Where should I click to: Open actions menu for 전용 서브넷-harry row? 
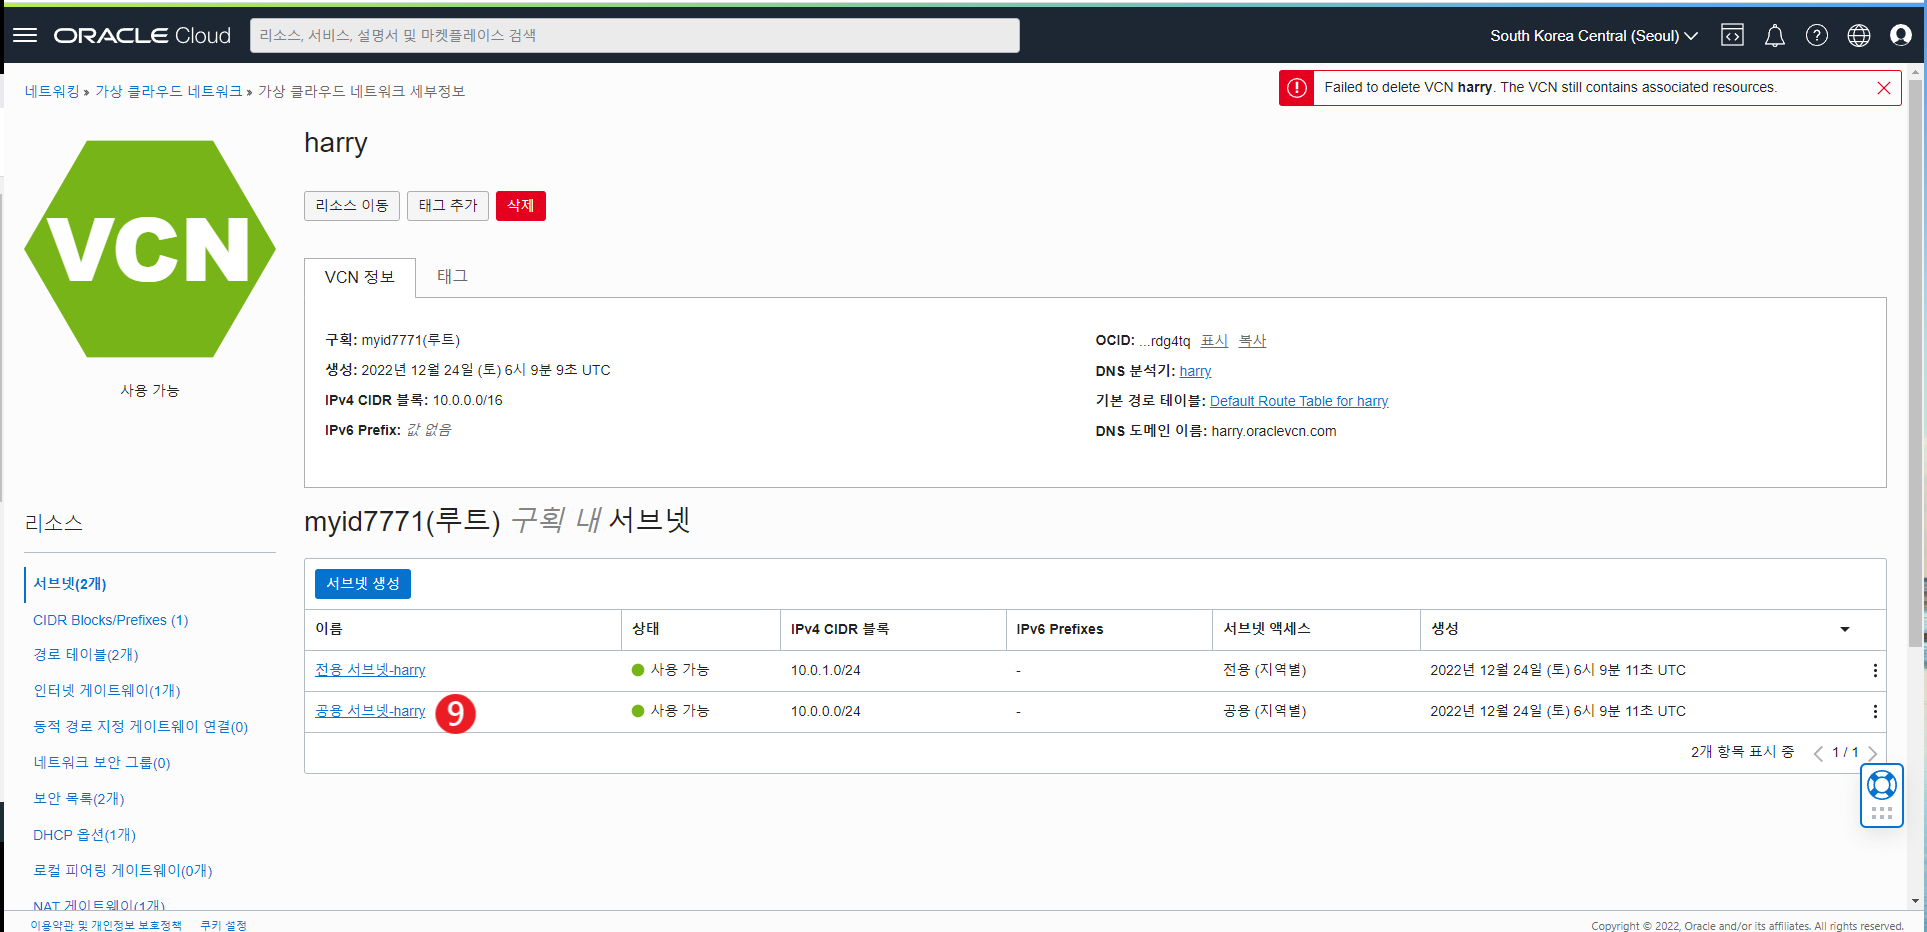(1874, 670)
